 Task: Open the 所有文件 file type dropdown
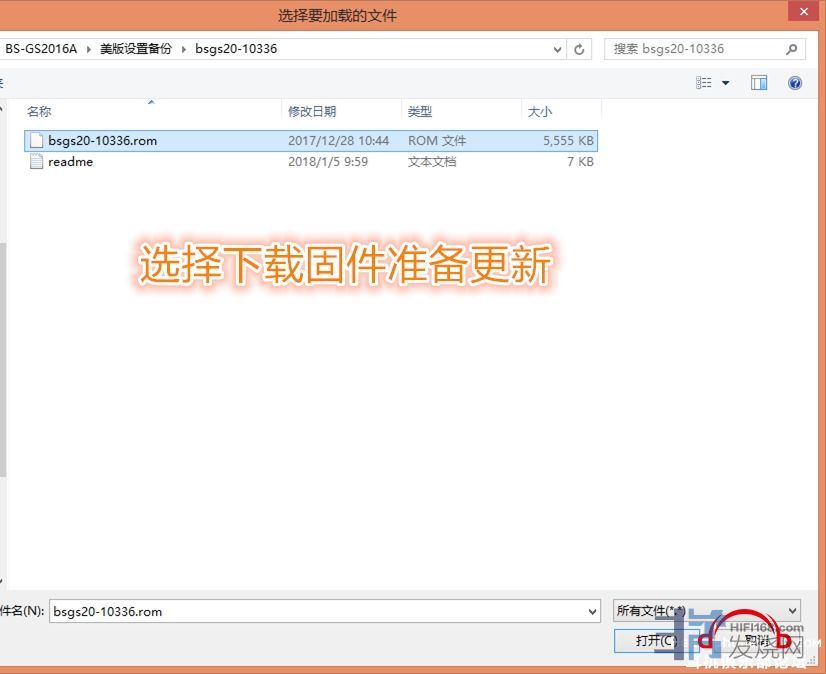(x=706, y=610)
